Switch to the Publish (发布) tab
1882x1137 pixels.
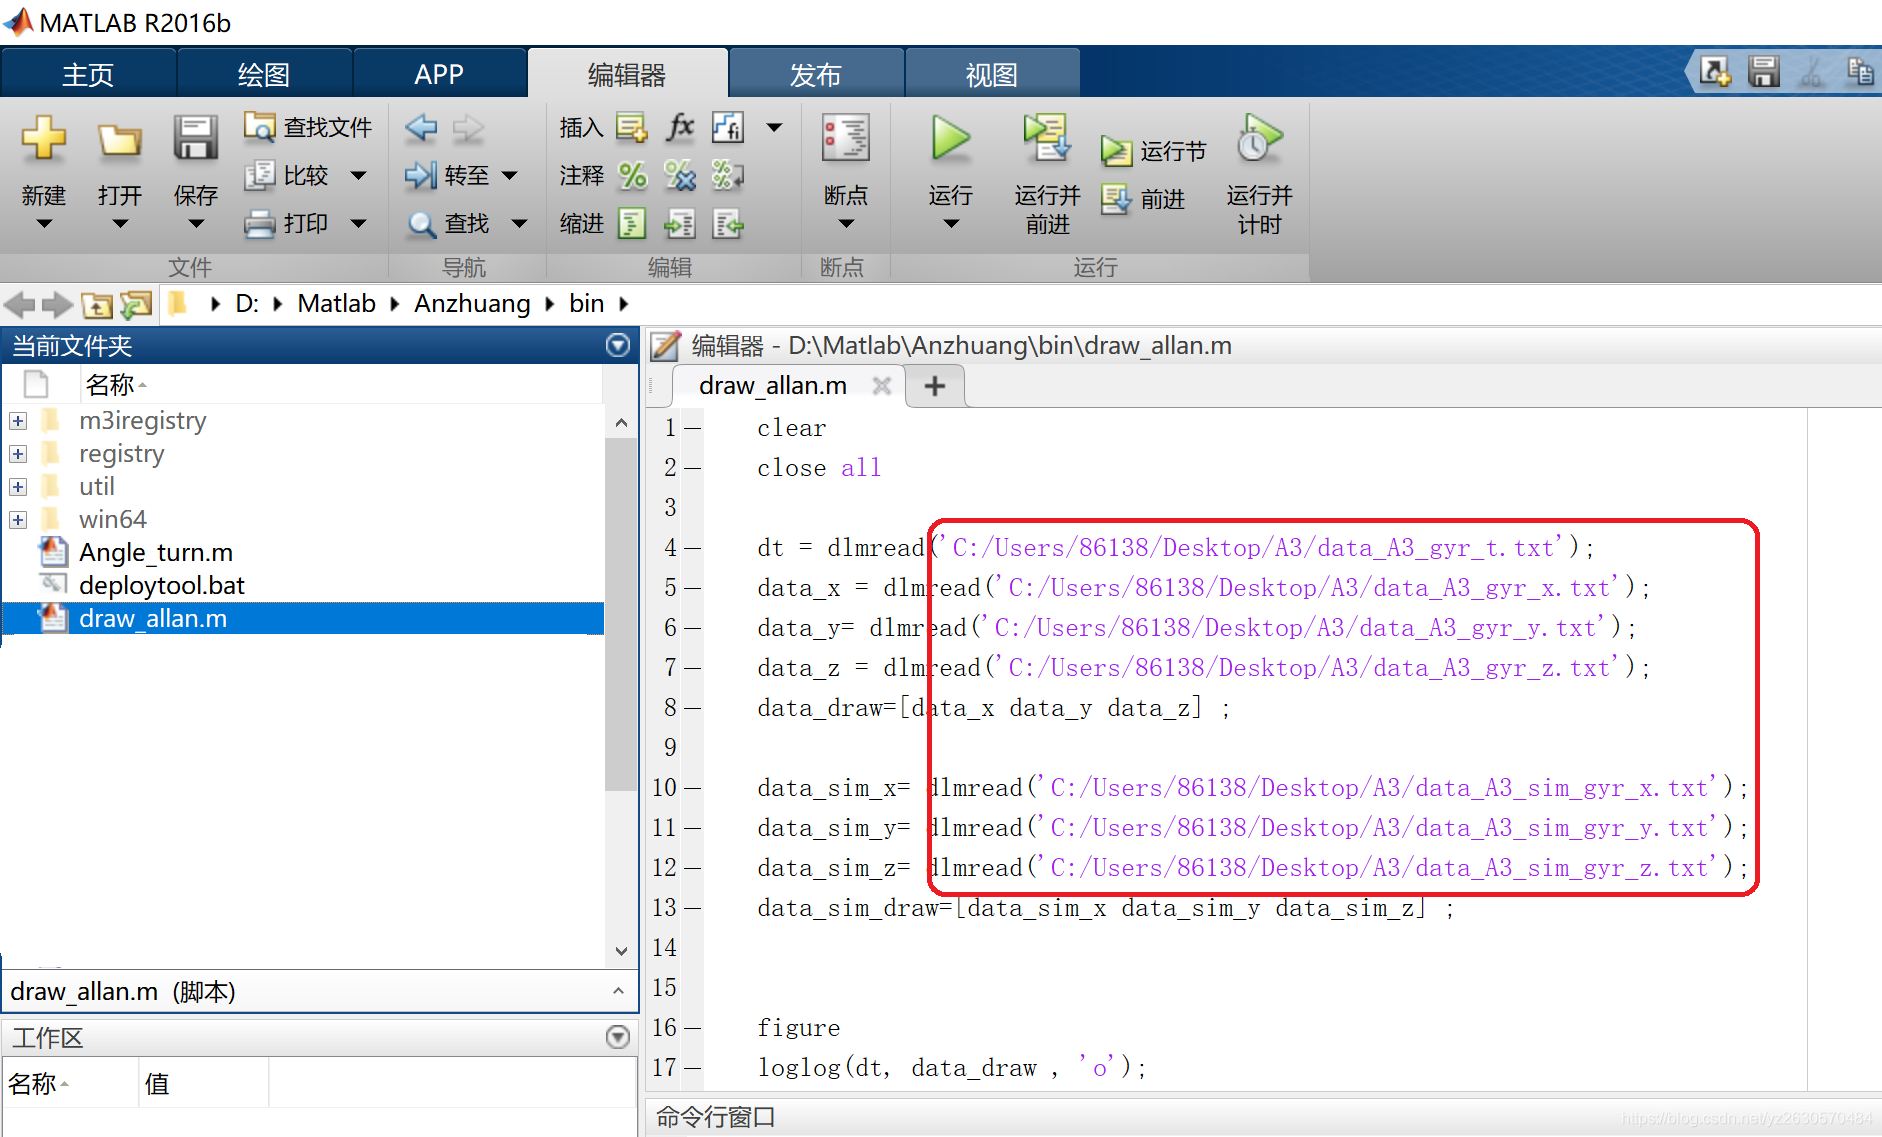tap(816, 74)
